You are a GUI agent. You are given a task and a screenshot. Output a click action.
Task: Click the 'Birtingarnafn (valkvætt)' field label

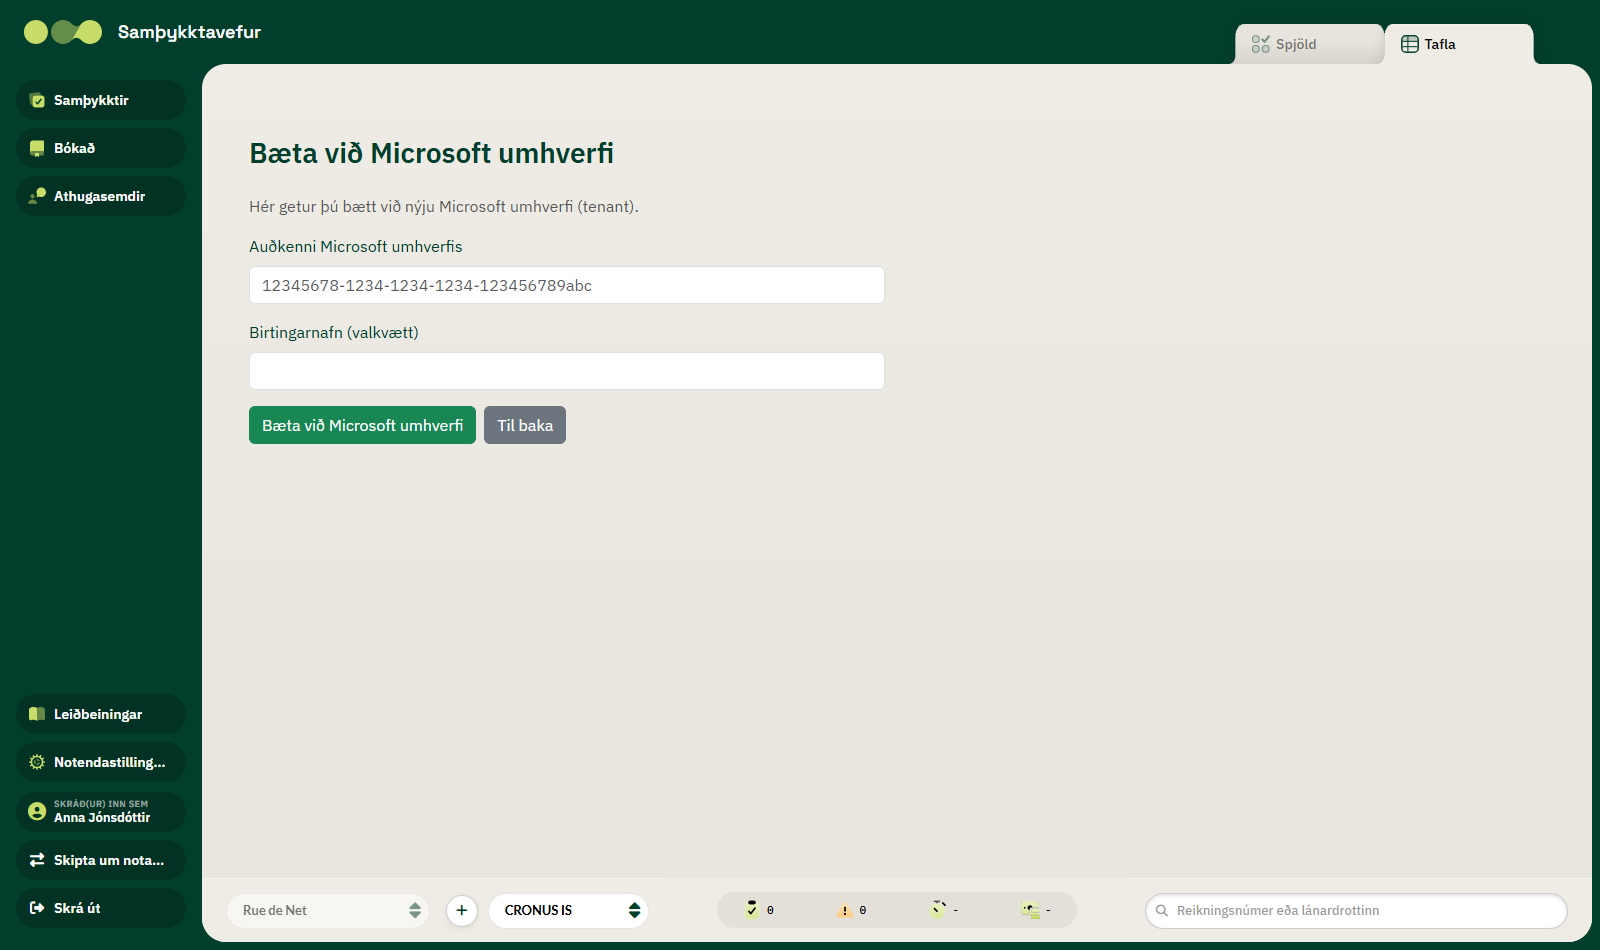[334, 332]
